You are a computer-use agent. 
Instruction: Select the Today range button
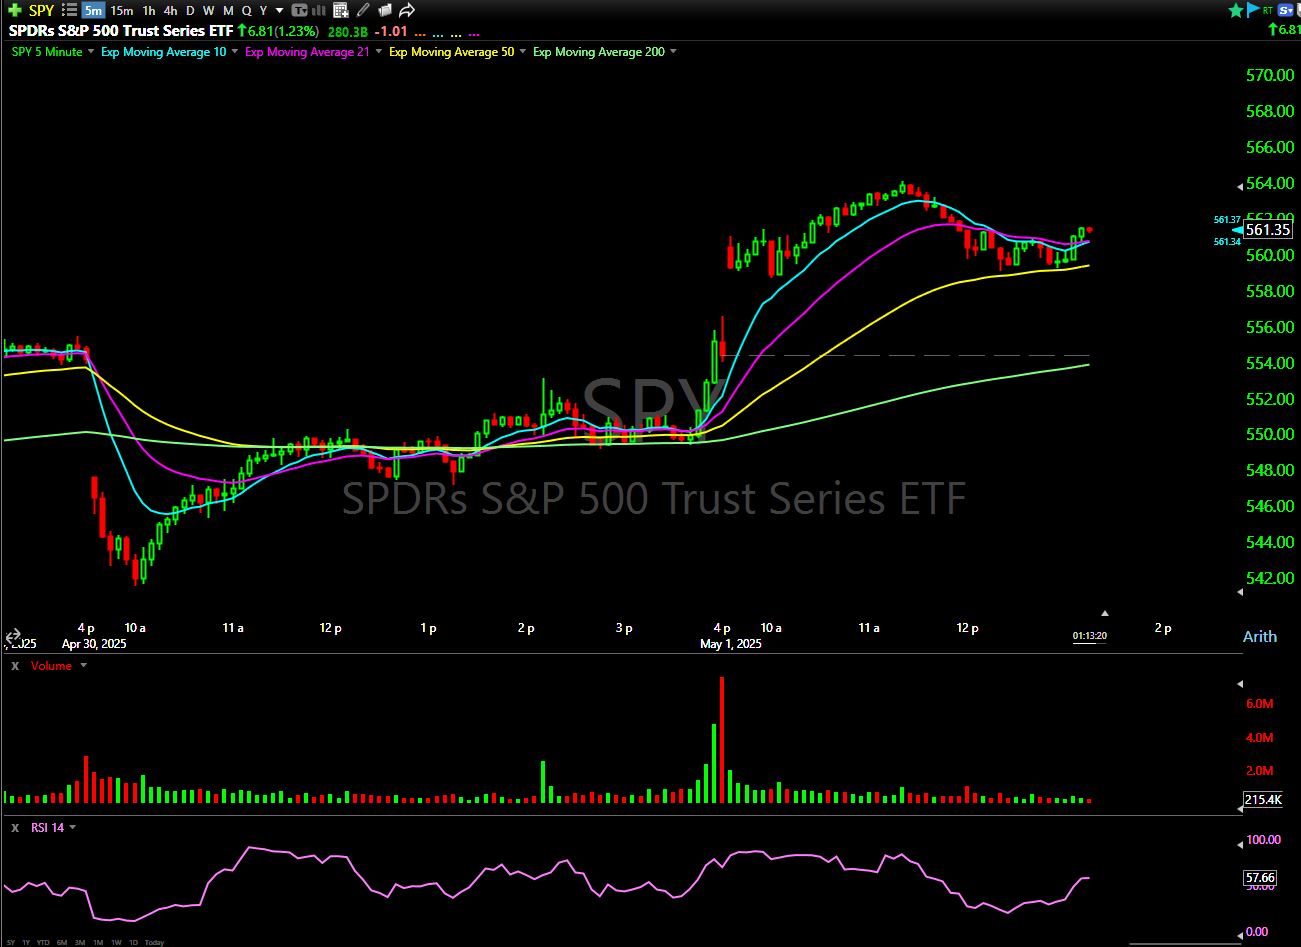[154, 942]
